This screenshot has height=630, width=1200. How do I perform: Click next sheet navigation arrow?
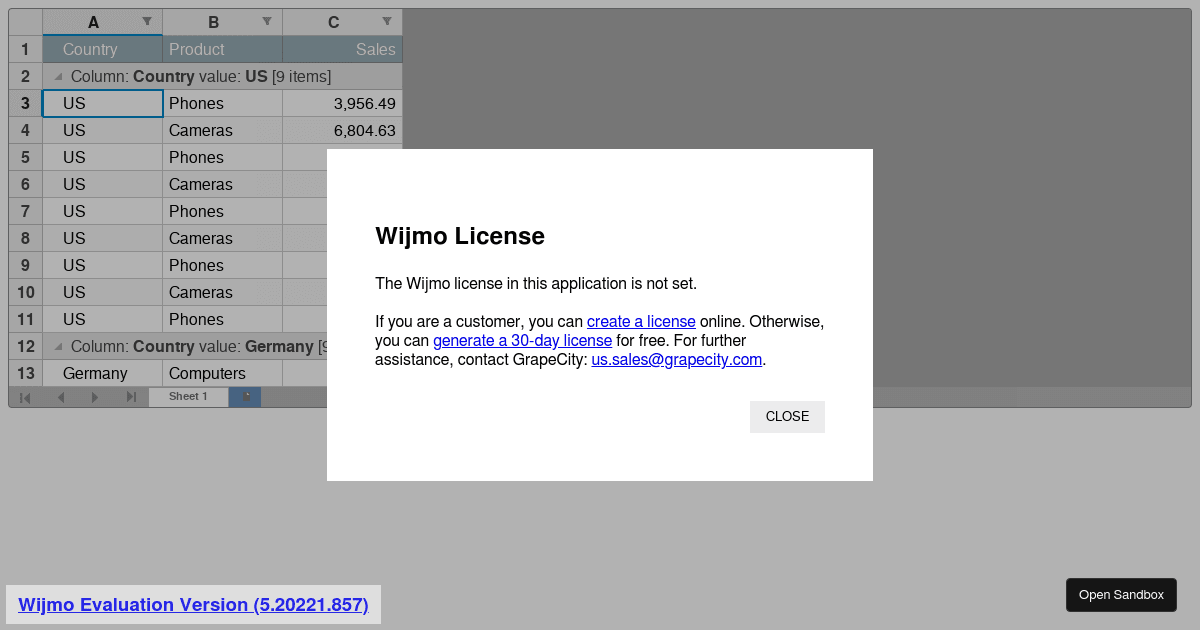click(95, 397)
